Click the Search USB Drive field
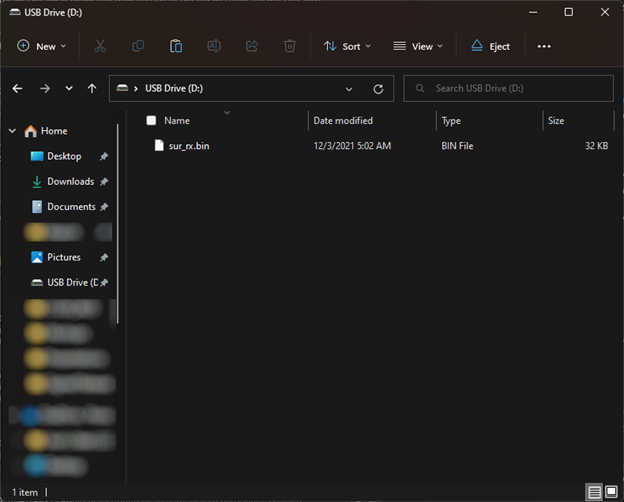Viewport: 624px width, 502px height. (x=508, y=88)
